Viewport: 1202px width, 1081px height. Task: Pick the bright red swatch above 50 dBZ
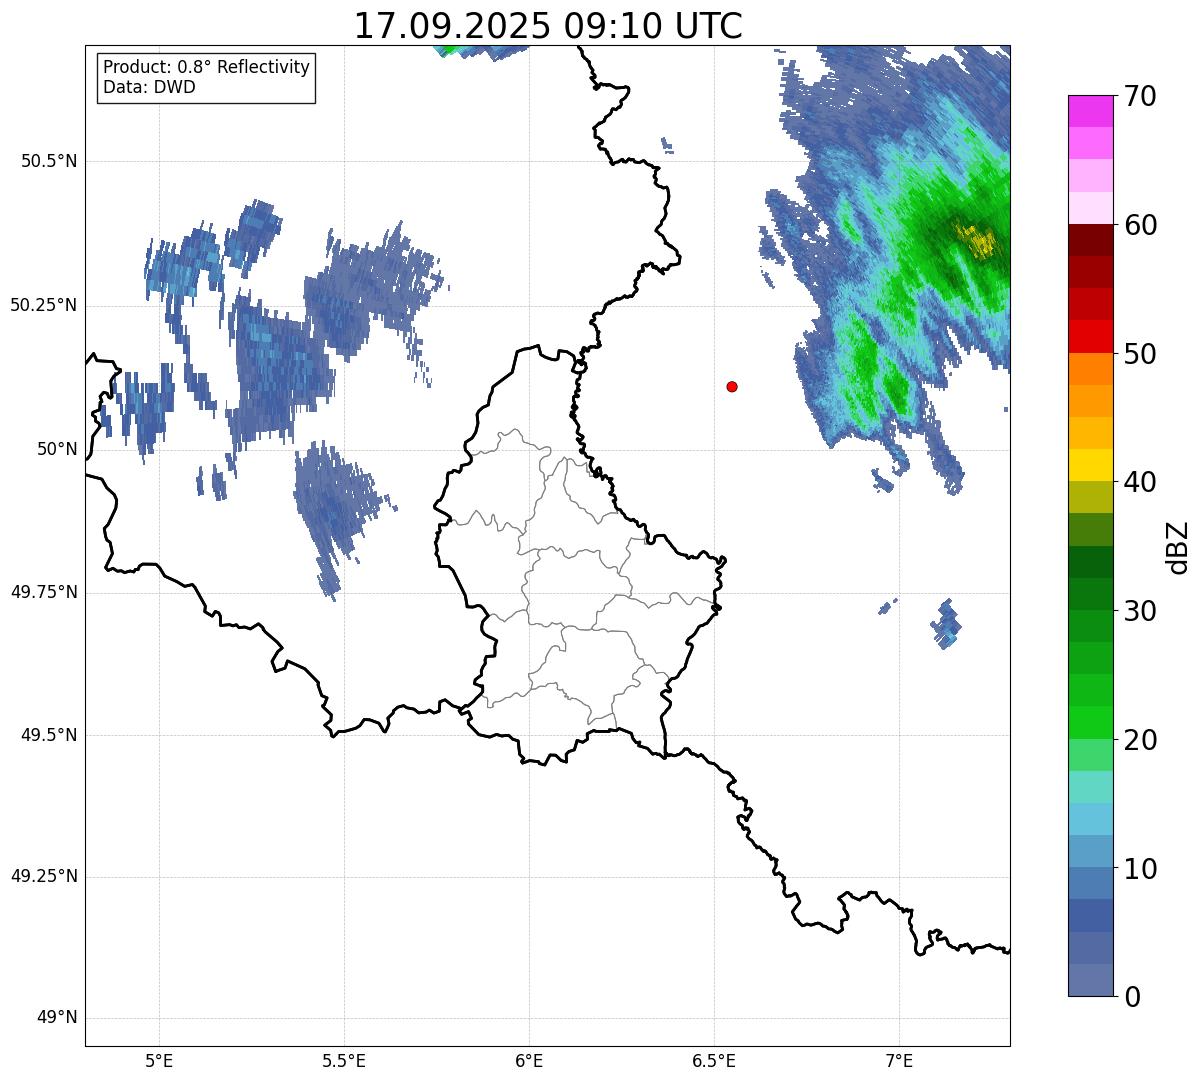1091,337
